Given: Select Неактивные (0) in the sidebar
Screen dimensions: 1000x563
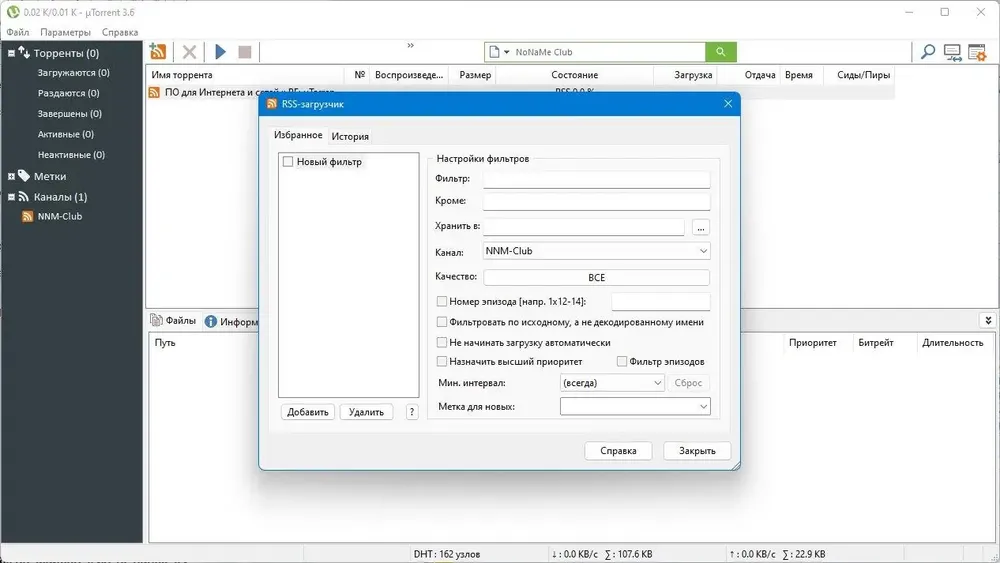Looking at the screenshot, I should tap(71, 154).
